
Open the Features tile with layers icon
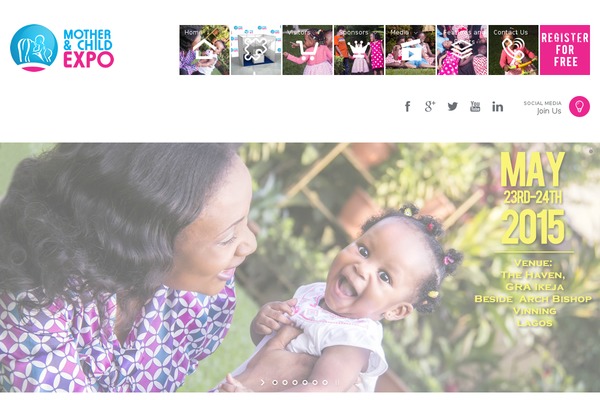[462, 50]
